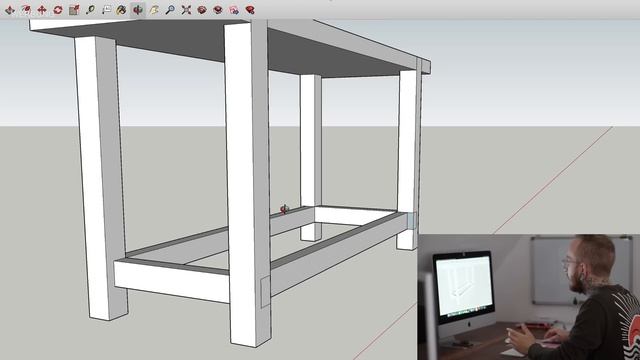This screenshot has height=360, width=640.
Task: Open the Extension Warehouse
Action: [218, 10]
